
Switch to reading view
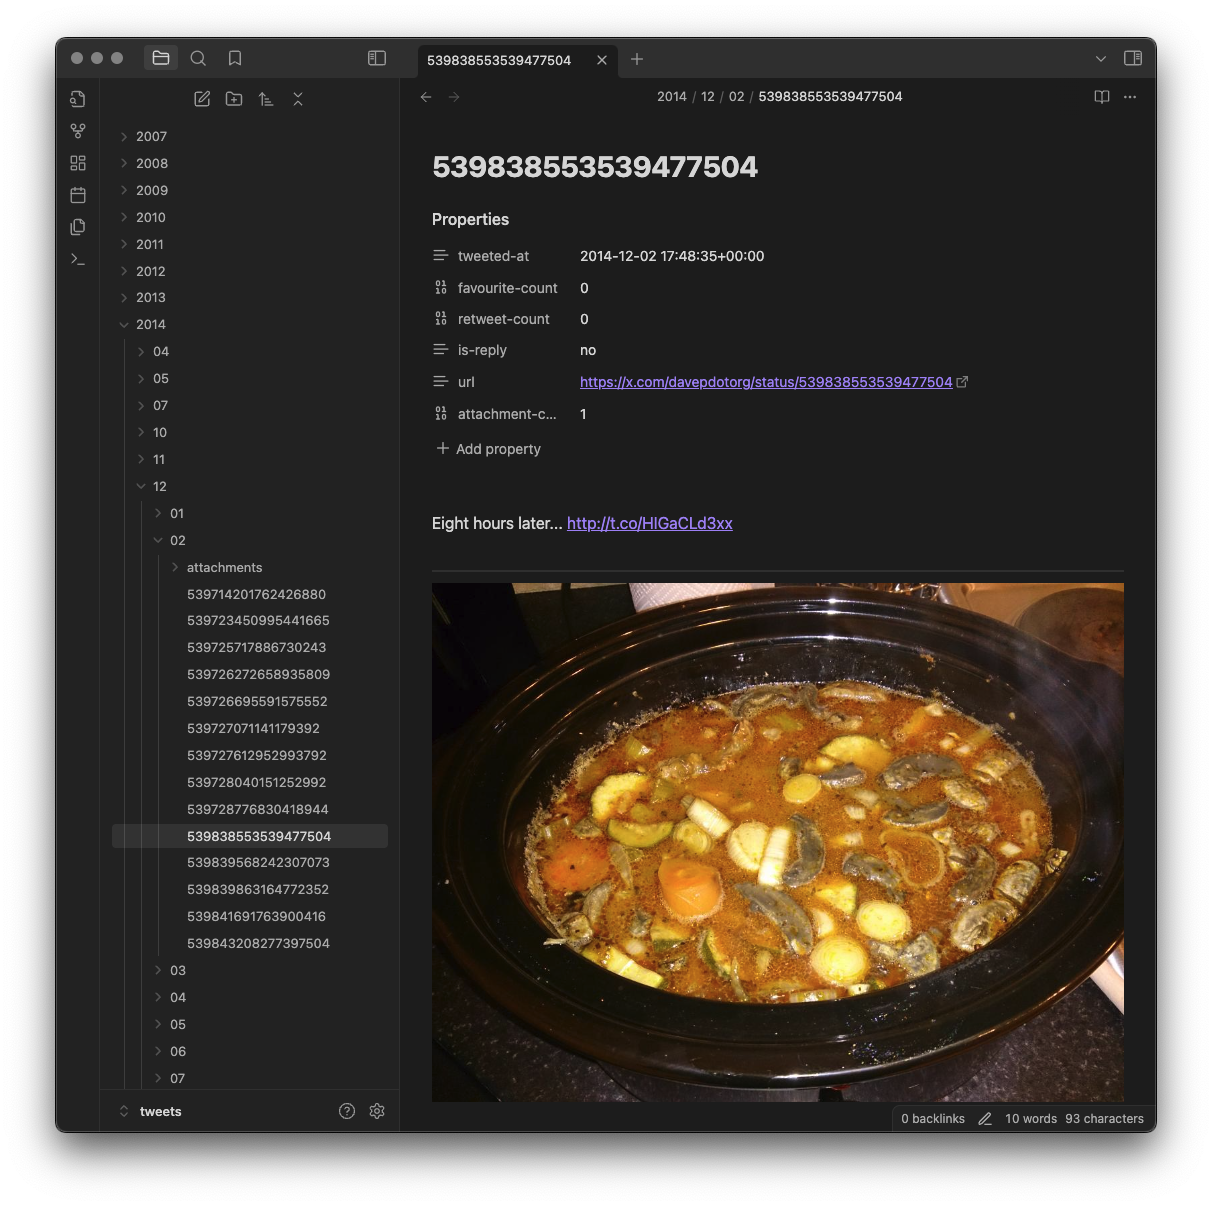pyautogui.click(x=1102, y=97)
